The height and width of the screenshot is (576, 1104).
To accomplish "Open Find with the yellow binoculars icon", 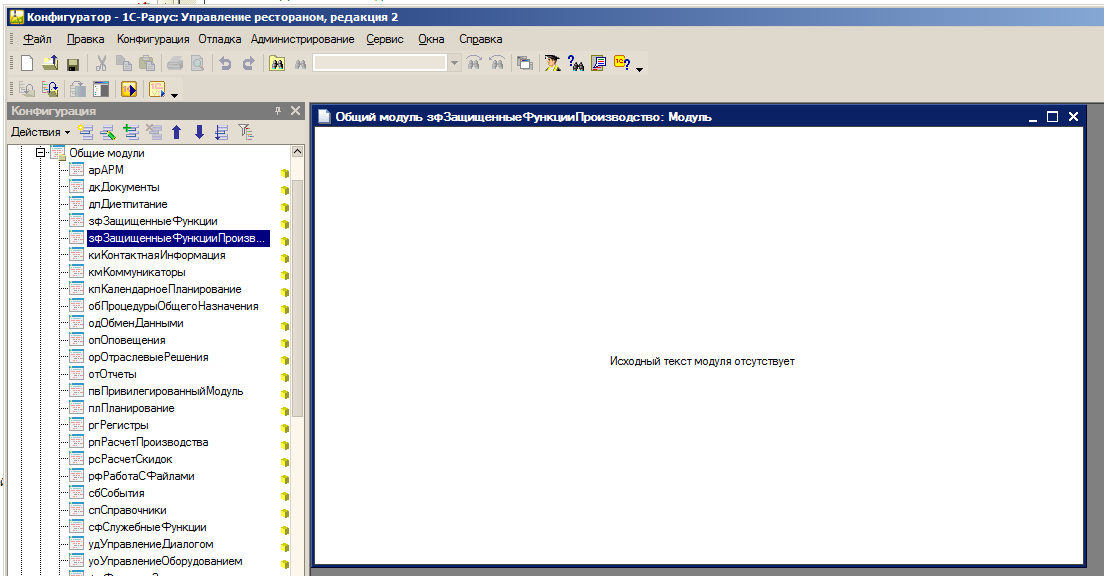I will 277,63.
